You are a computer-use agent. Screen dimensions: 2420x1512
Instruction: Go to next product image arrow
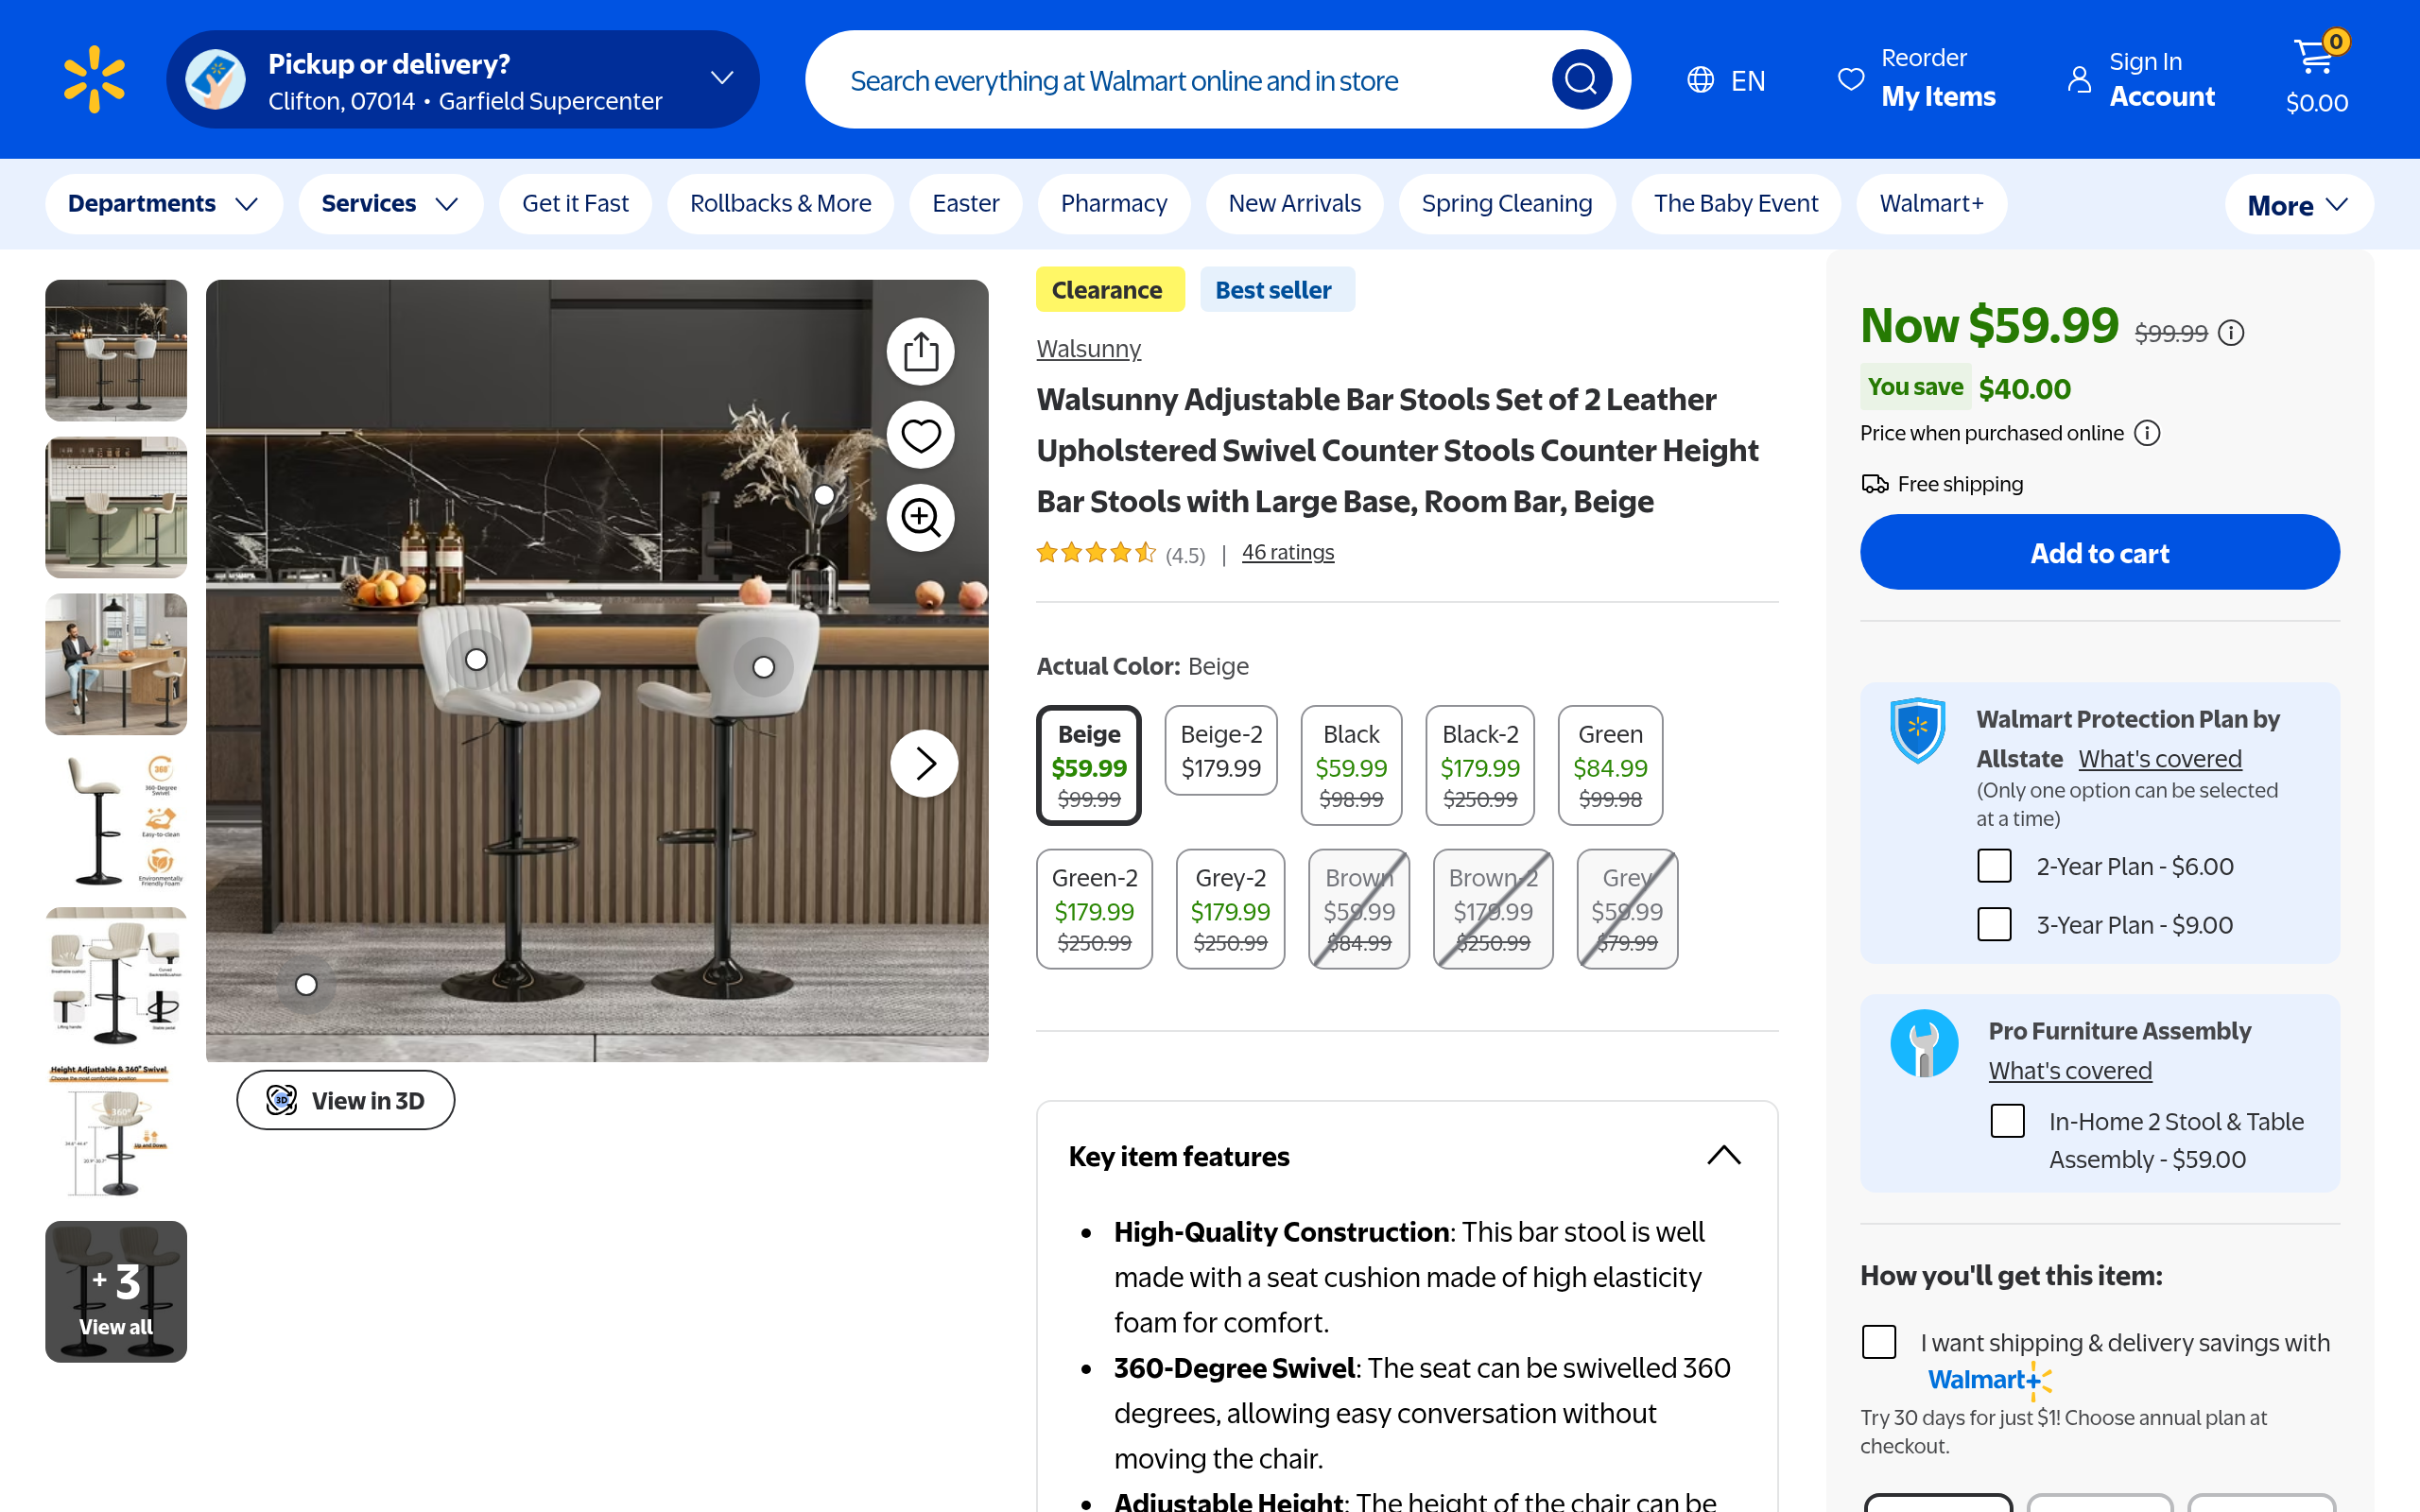pyautogui.click(x=924, y=764)
